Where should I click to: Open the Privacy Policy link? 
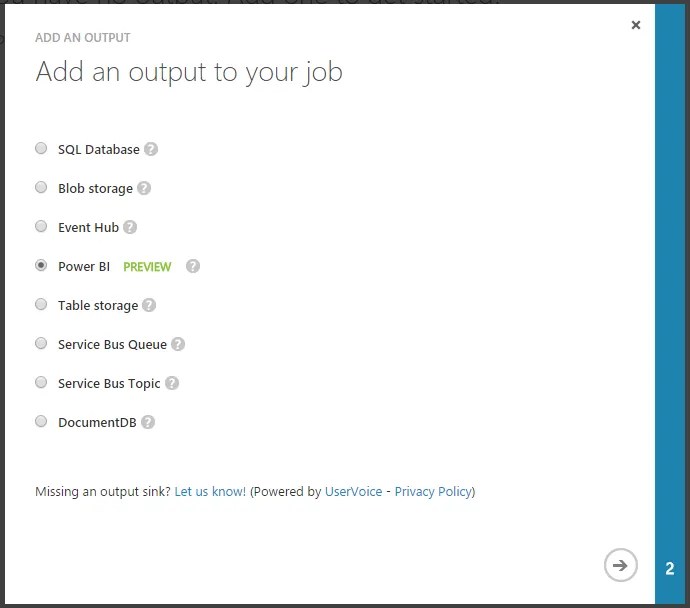click(433, 491)
